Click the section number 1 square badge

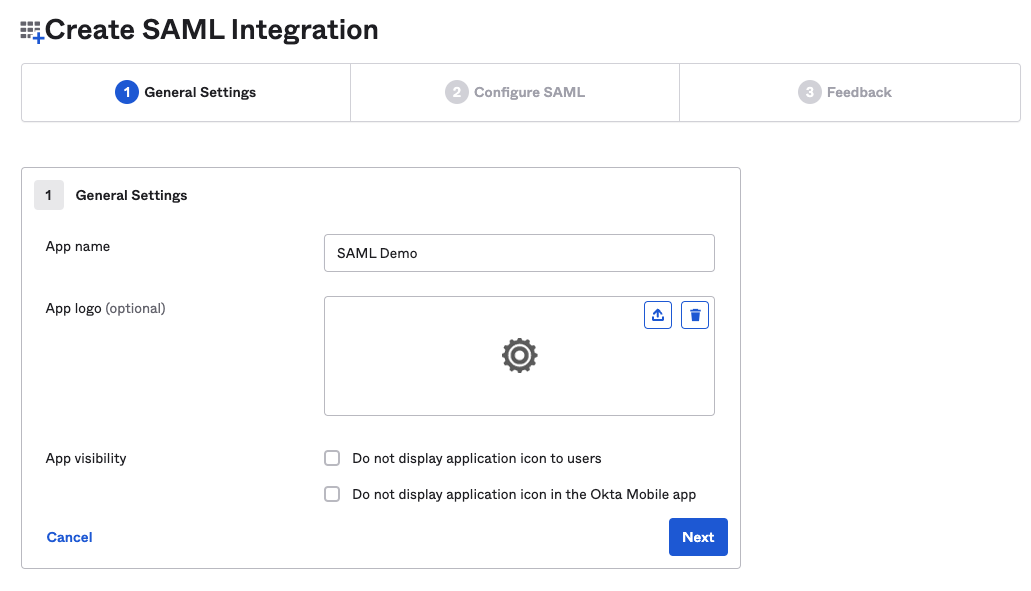pos(48,195)
